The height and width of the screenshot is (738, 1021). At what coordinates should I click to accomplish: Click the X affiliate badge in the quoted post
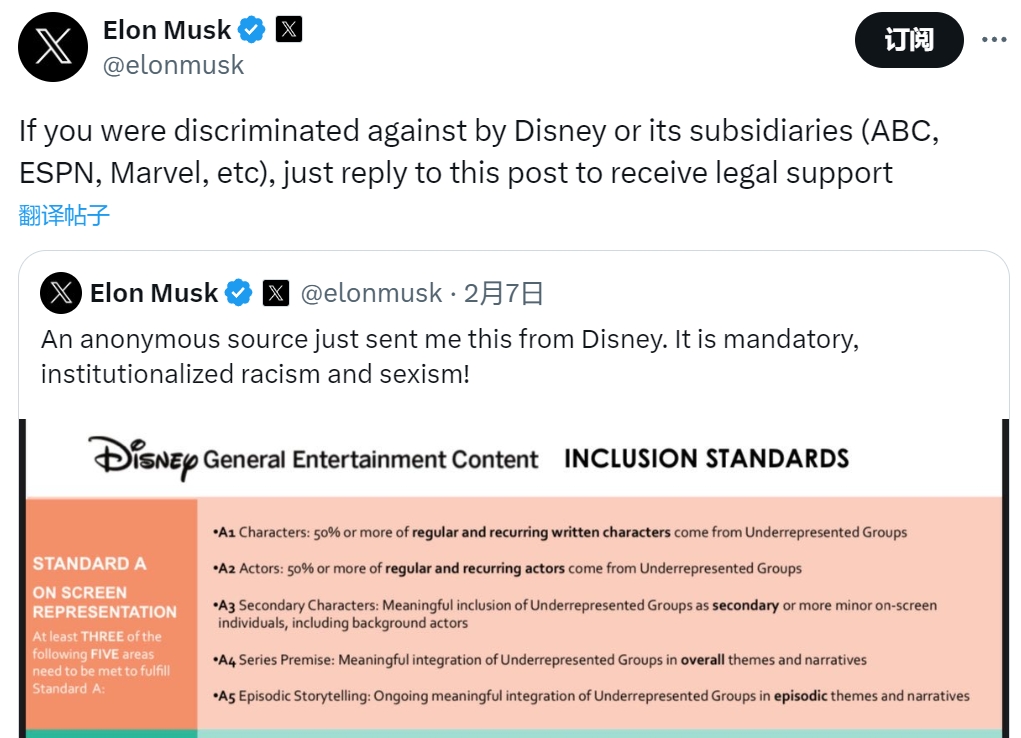(276, 293)
